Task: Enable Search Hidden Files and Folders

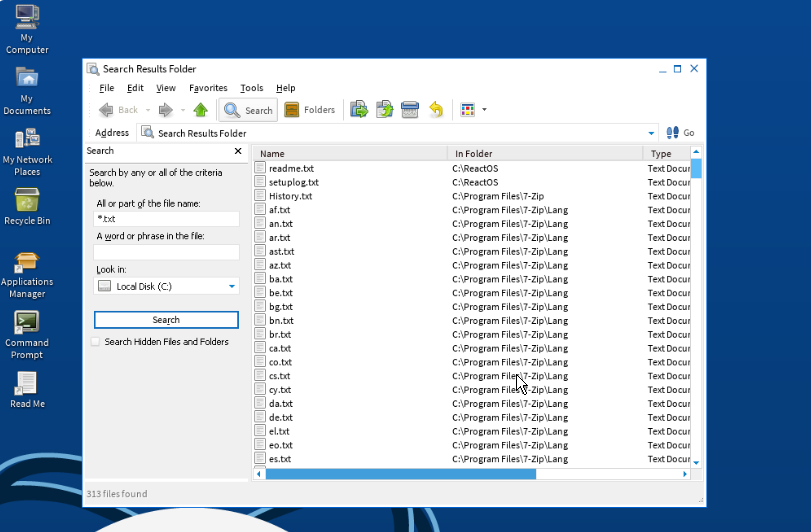Action: 95,342
